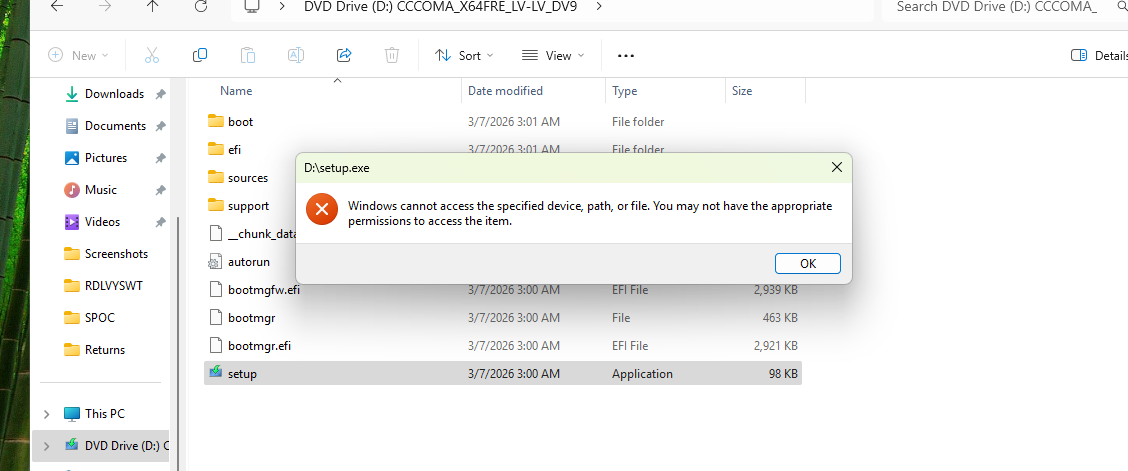
Task: Open the View dropdown menu
Action: pyautogui.click(x=552, y=55)
